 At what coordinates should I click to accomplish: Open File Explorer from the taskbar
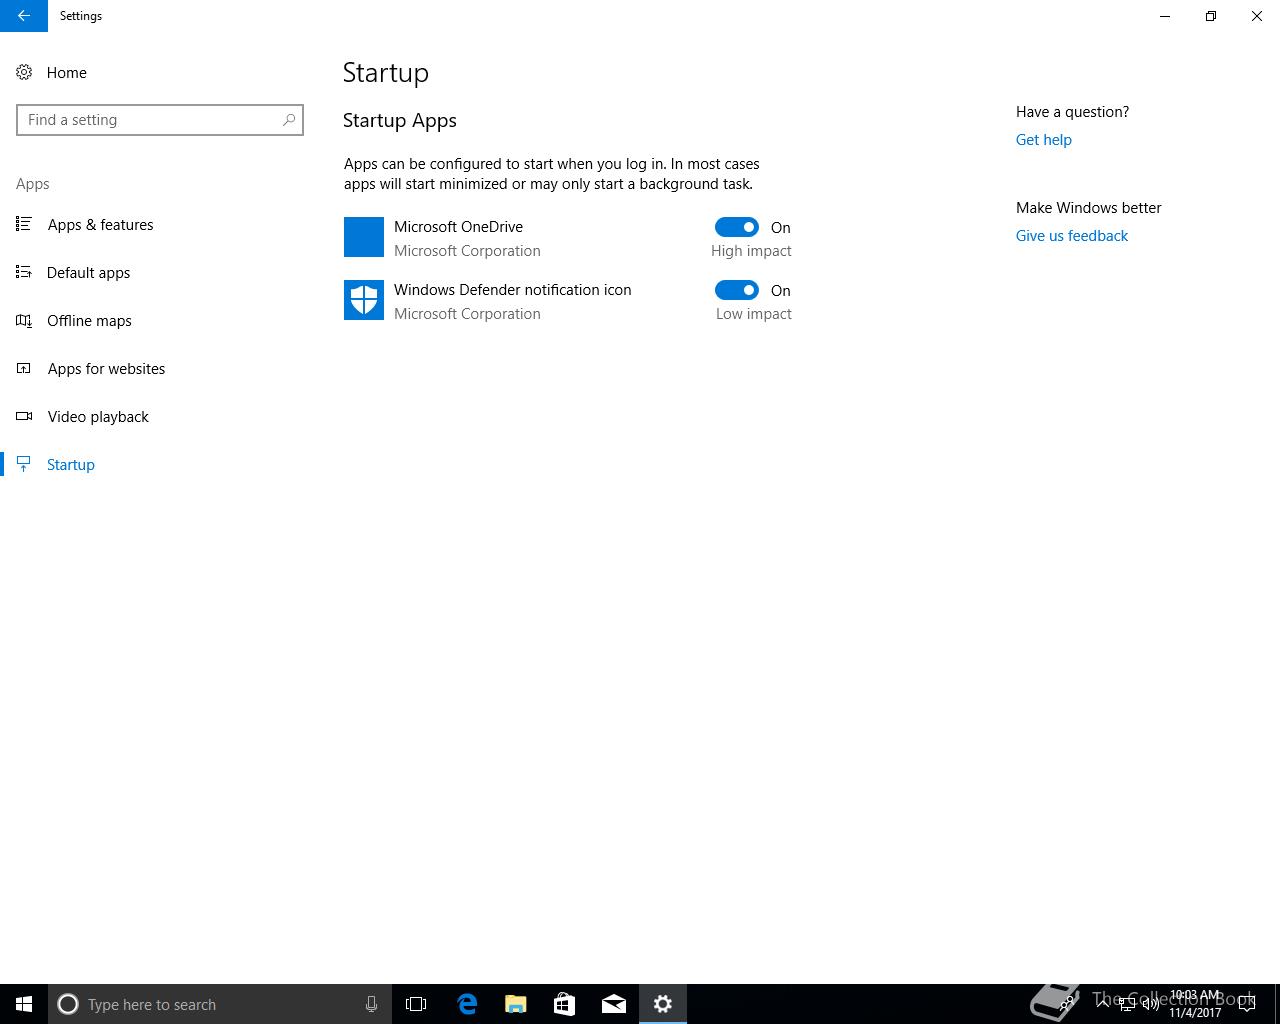tap(515, 1004)
